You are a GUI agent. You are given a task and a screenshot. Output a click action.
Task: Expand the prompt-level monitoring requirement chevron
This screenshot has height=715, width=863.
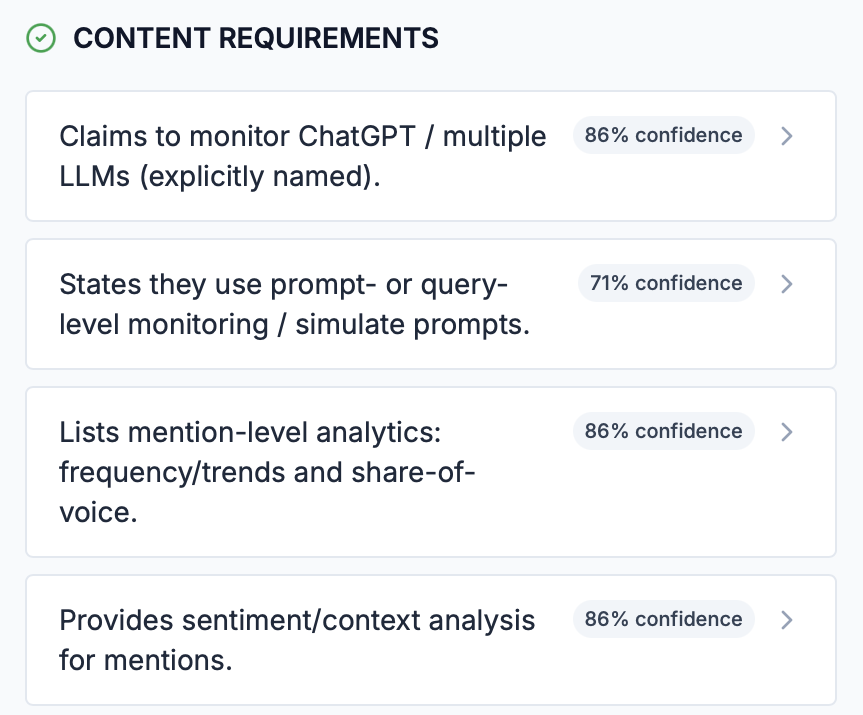pos(787,284)
